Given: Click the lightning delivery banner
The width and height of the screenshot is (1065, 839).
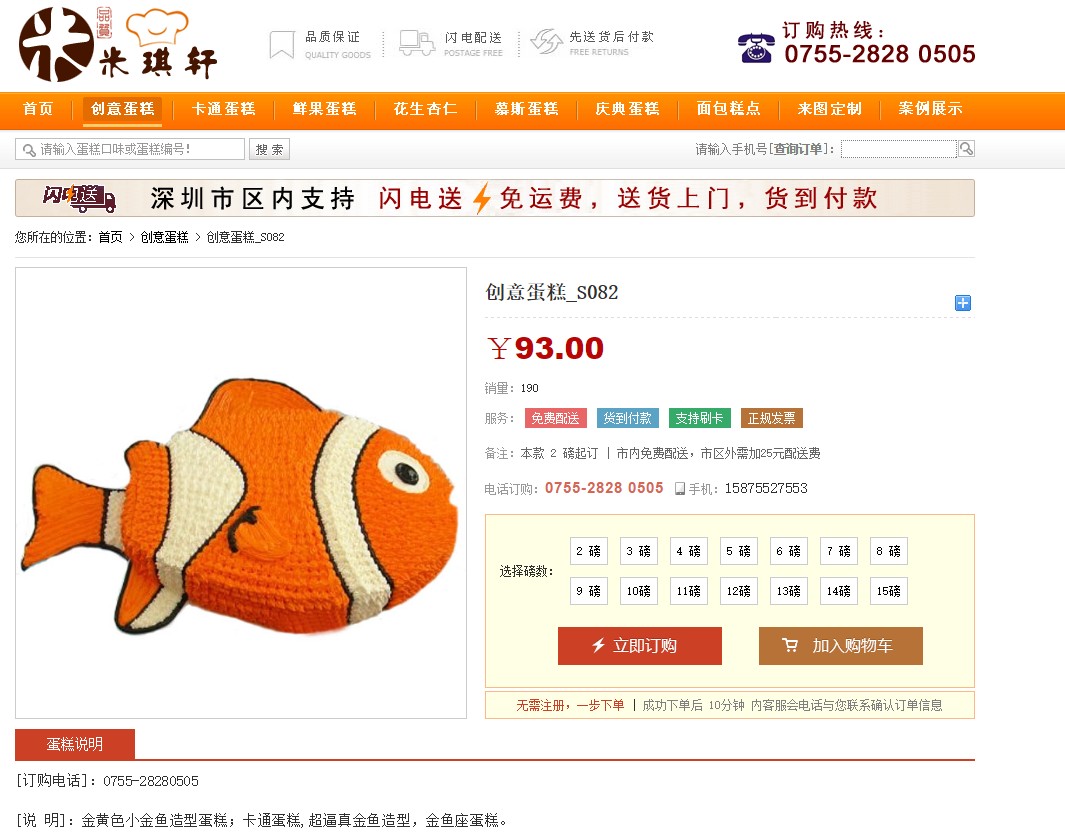Looking at the screenshot, I should pos(494,198).
